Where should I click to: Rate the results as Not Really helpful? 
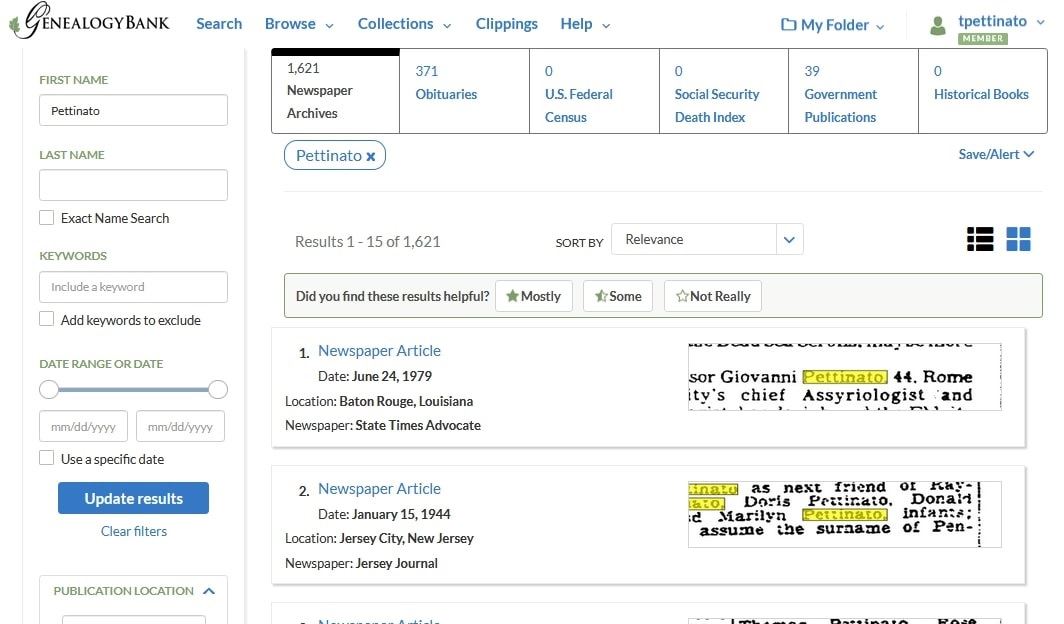[x=712, y=296]
